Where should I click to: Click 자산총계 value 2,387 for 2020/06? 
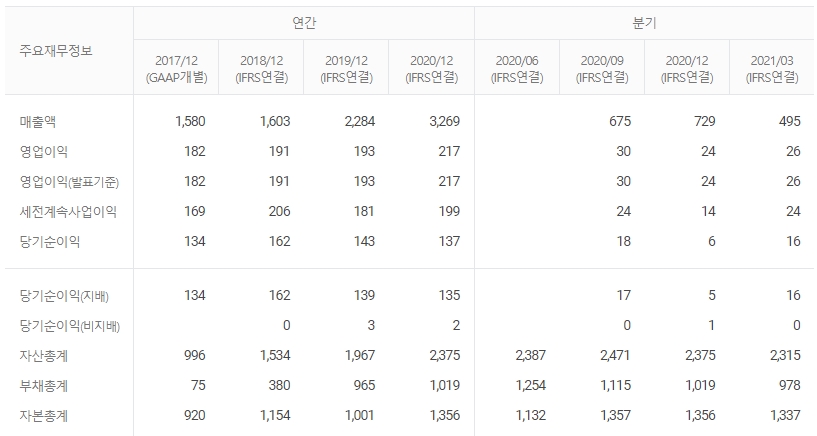pos(530,355)
